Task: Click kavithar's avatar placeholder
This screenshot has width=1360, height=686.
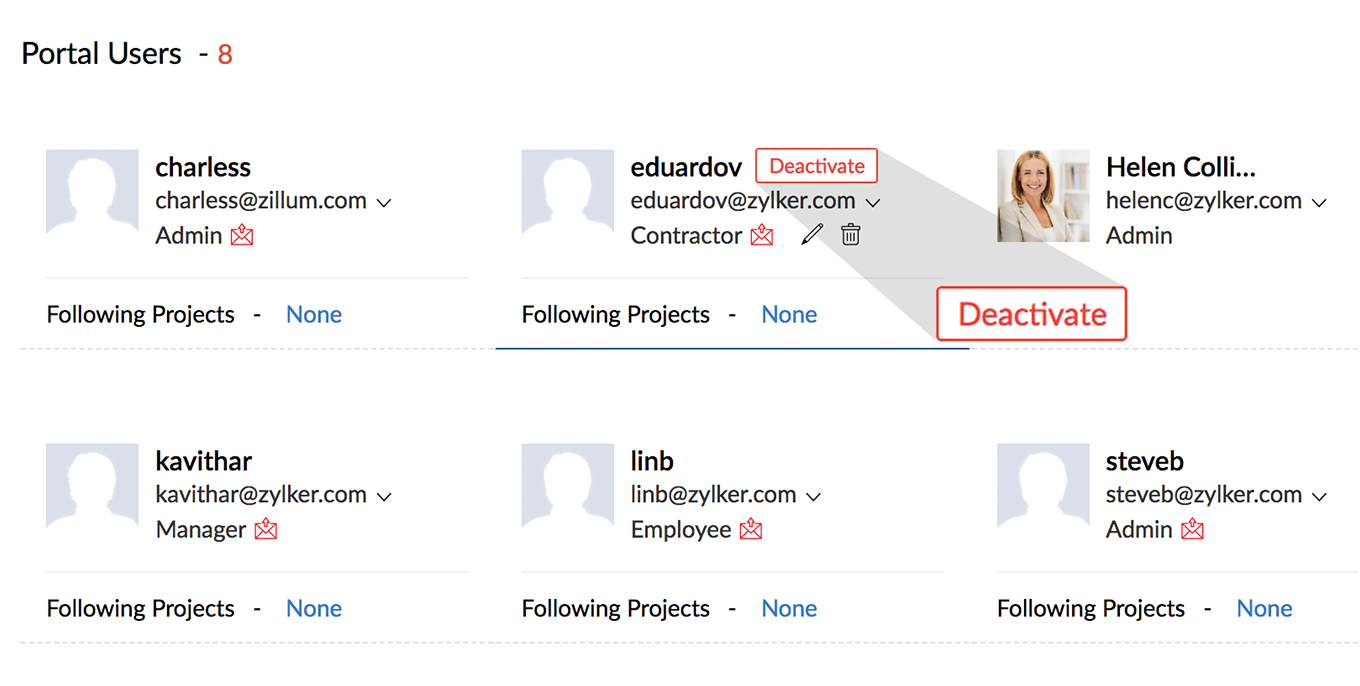Action: pos(92,490)
